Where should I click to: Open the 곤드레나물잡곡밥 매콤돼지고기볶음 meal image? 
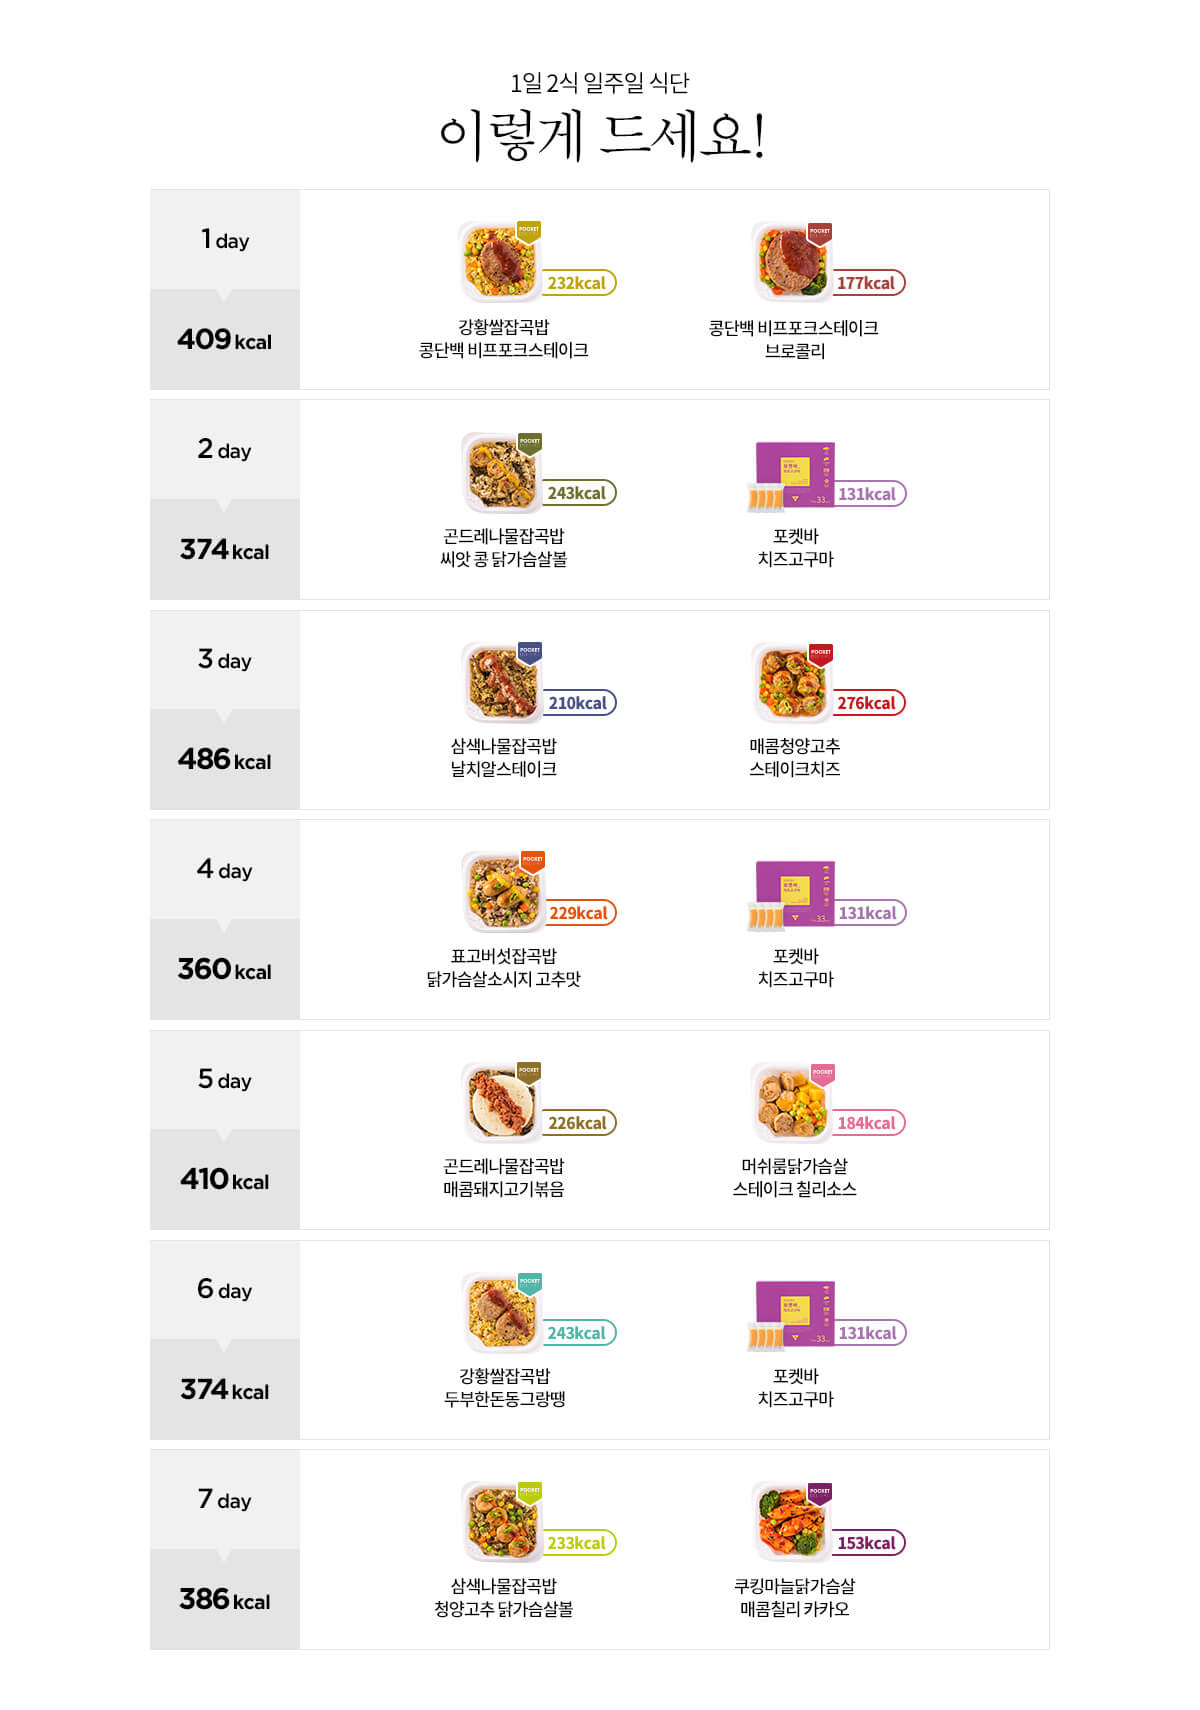click(x=501, y=1102)
